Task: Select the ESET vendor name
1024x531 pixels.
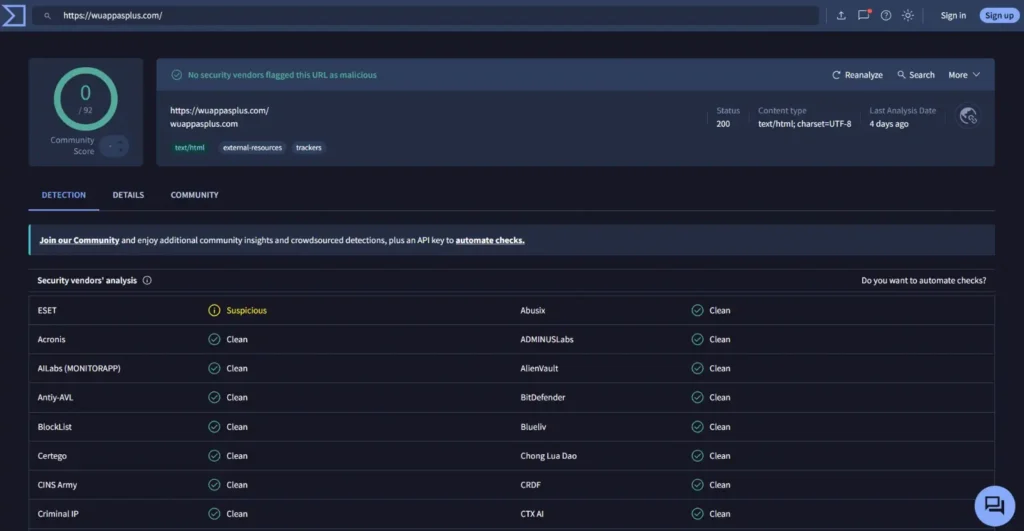Action: click(47, 310)
